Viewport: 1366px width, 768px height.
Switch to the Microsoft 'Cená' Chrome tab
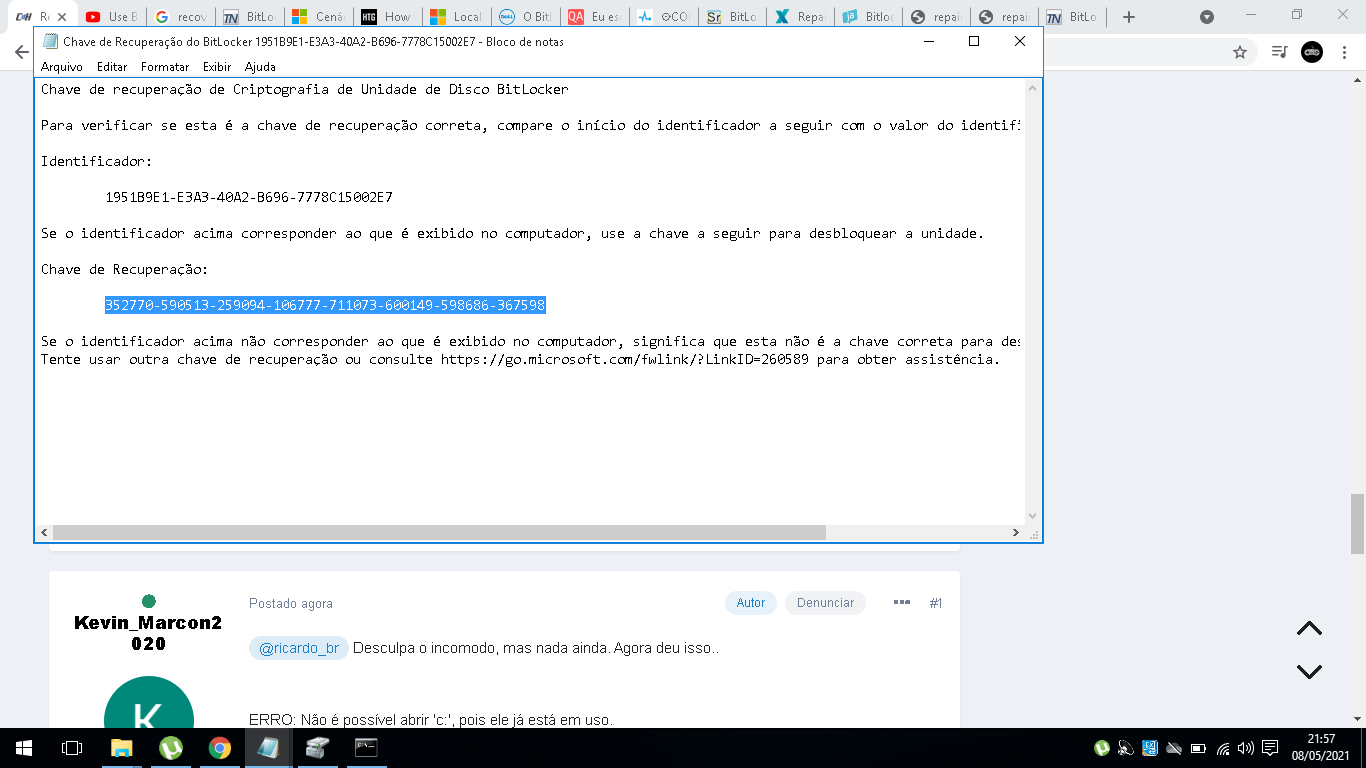point(317,17)
